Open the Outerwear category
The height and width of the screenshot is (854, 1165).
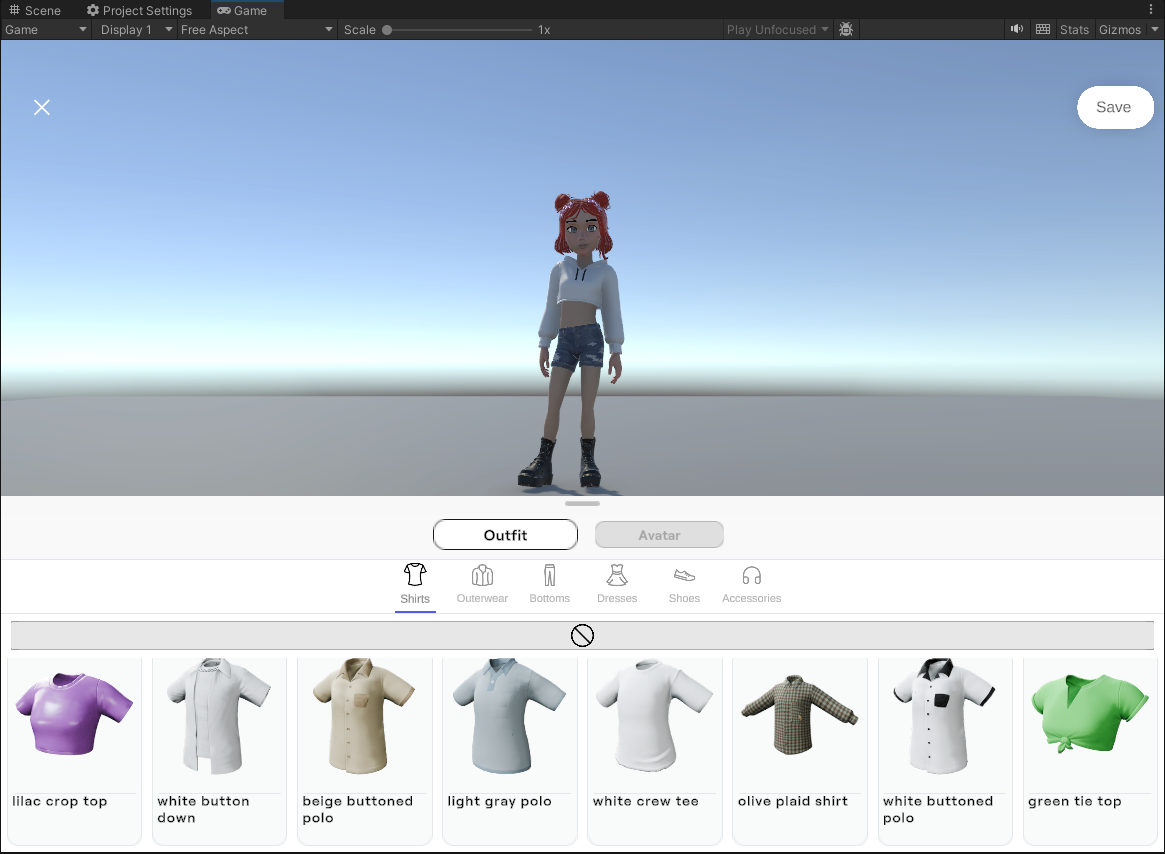(482, 578)
